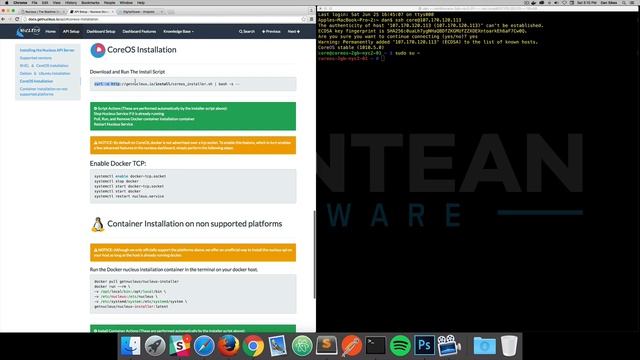Open Debian & Ubuntu Installation sidebar link
The image size is (640, 360).
[45, 73]
